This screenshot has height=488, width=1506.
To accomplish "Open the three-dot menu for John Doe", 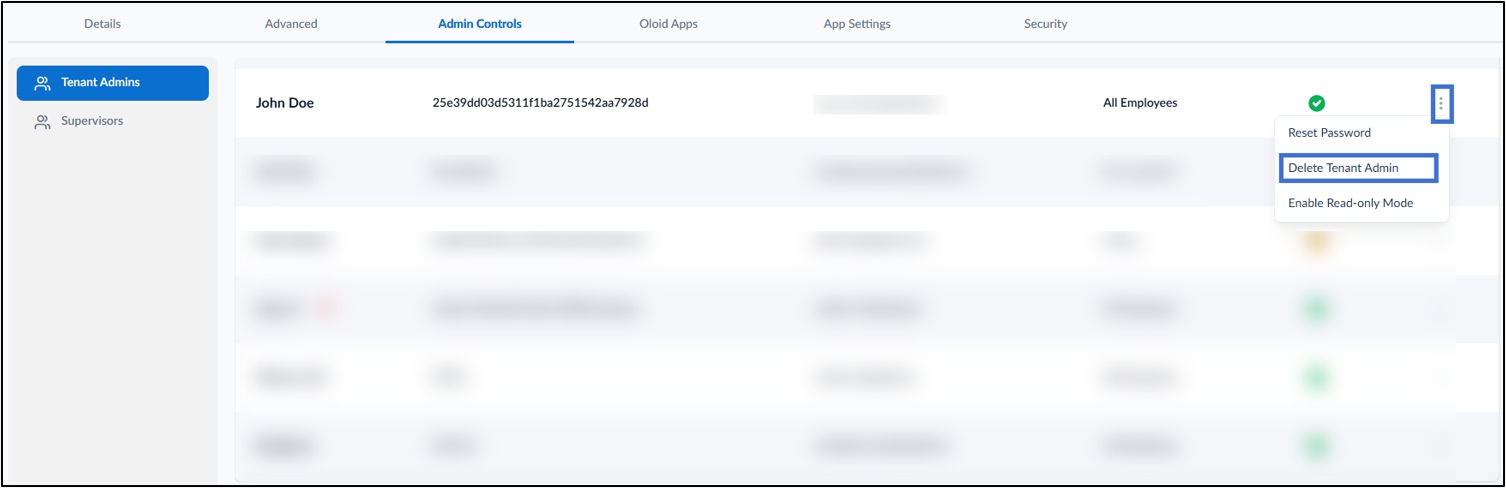I will (x=1441, y=102).
